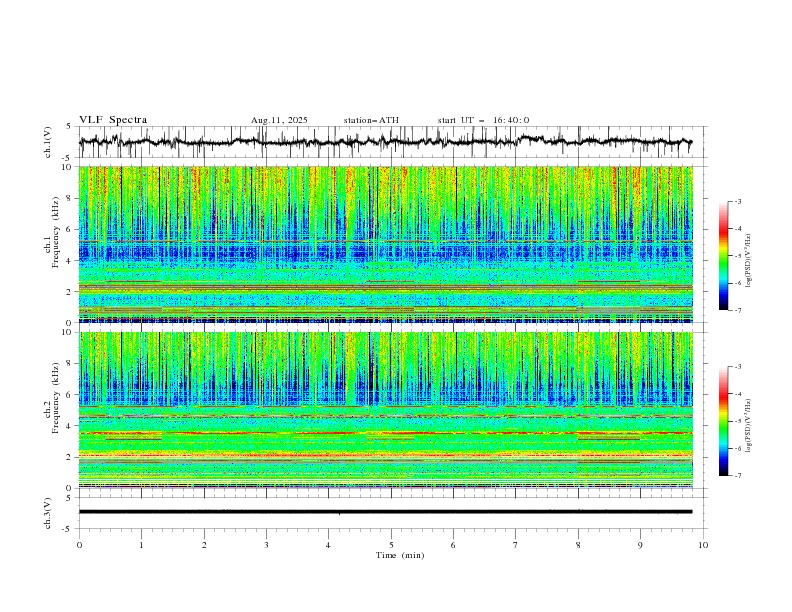The image size is (792, 612).
Task: Click inside the ch.2 spectrogram panel
Action: point(386,410)
